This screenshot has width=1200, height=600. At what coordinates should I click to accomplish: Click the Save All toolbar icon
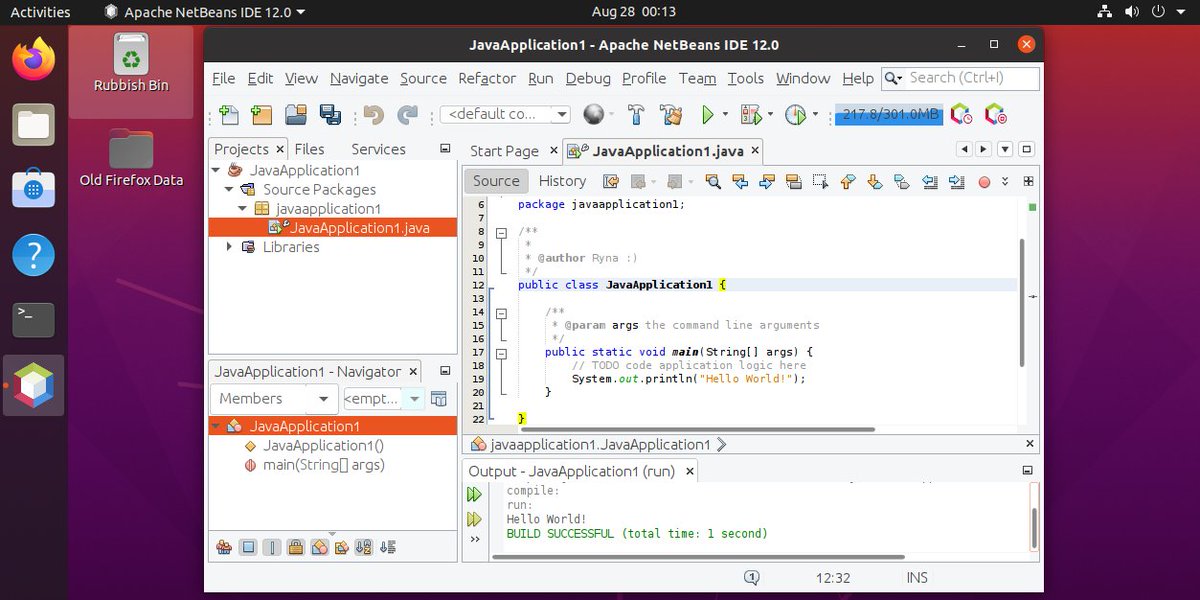[330, 114]
